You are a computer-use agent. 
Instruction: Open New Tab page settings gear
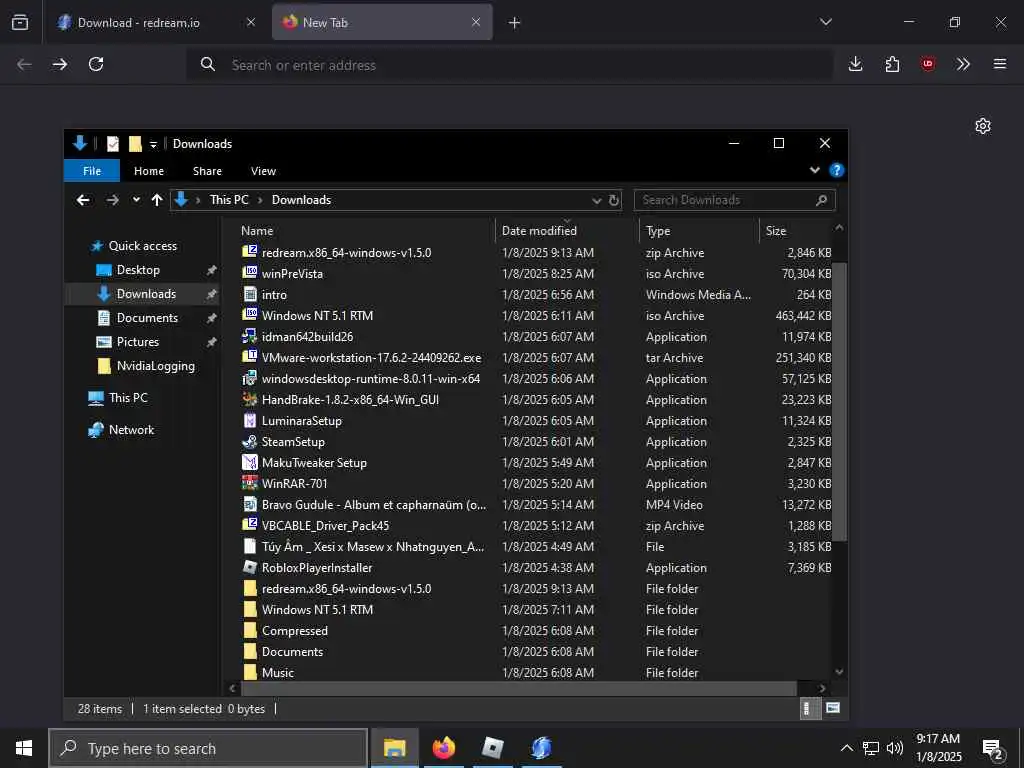983,125
